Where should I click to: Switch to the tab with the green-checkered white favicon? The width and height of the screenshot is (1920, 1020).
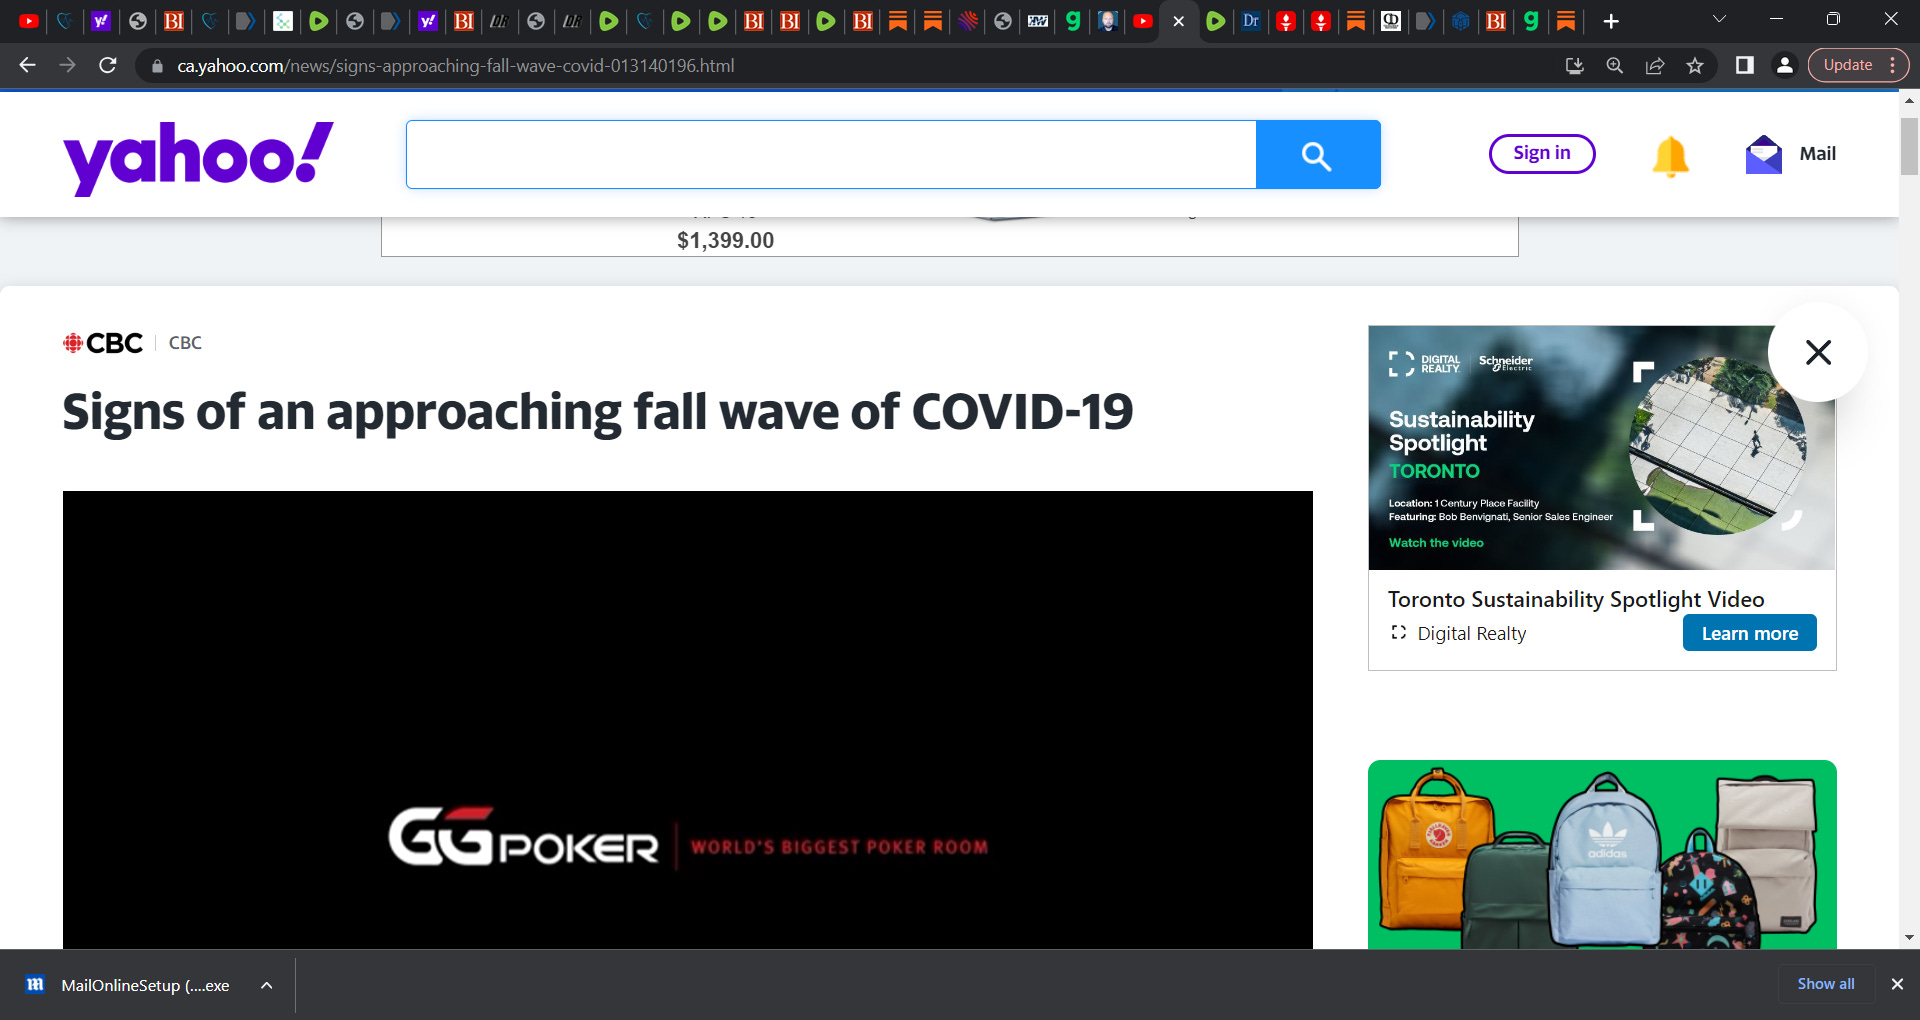pyautogui.click(x=283, y=21)
